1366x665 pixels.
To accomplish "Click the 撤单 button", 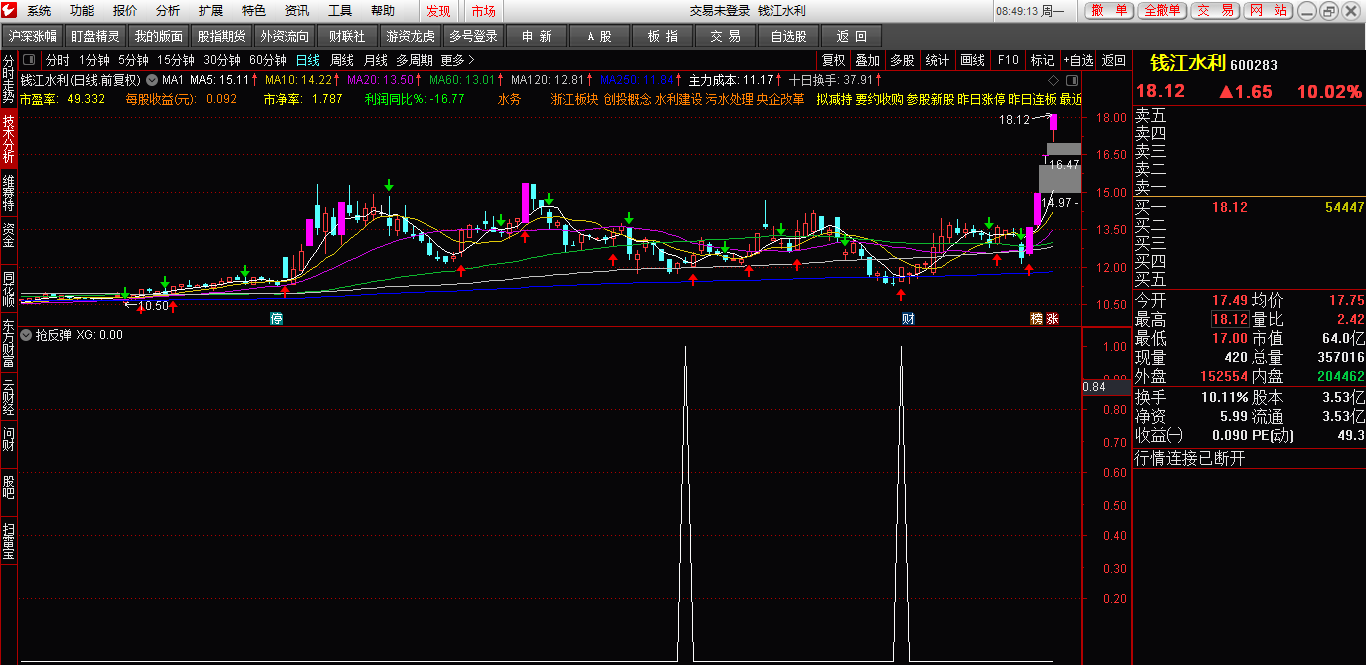I will tap(1109, 11).
